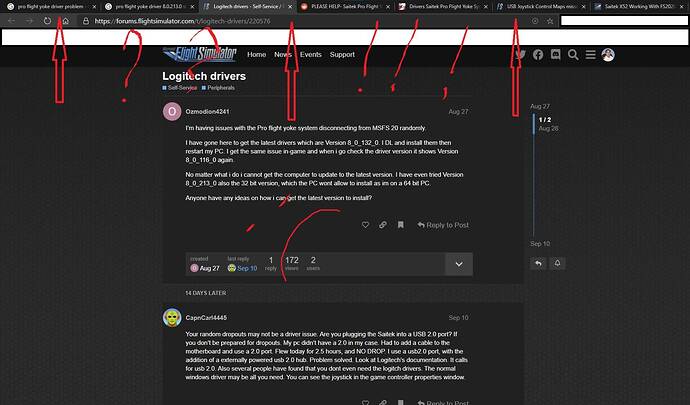The height and width of the screenshot is (405, 690).
Task: Like Ozmodion4241's post with heart icon
Action: pos(365,225)
